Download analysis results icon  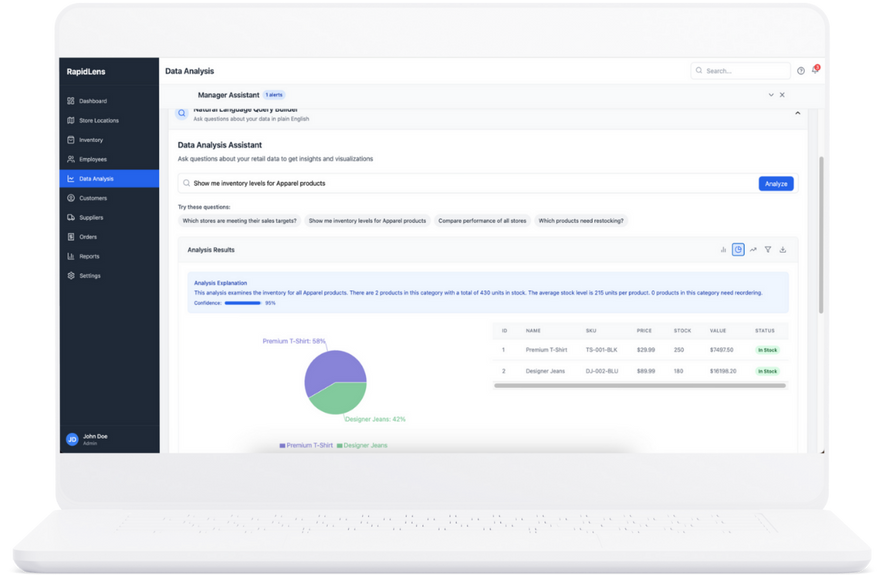click(x=782, y=249)
